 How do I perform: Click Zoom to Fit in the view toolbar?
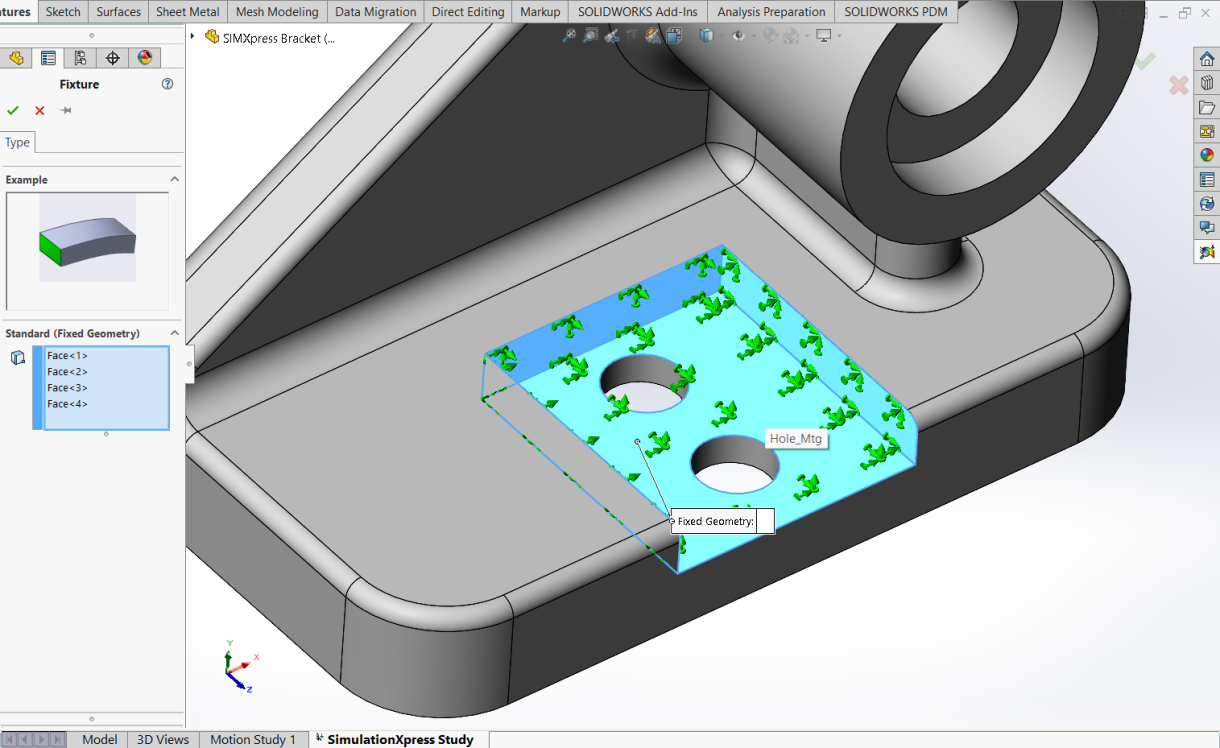tap(569, 36)
